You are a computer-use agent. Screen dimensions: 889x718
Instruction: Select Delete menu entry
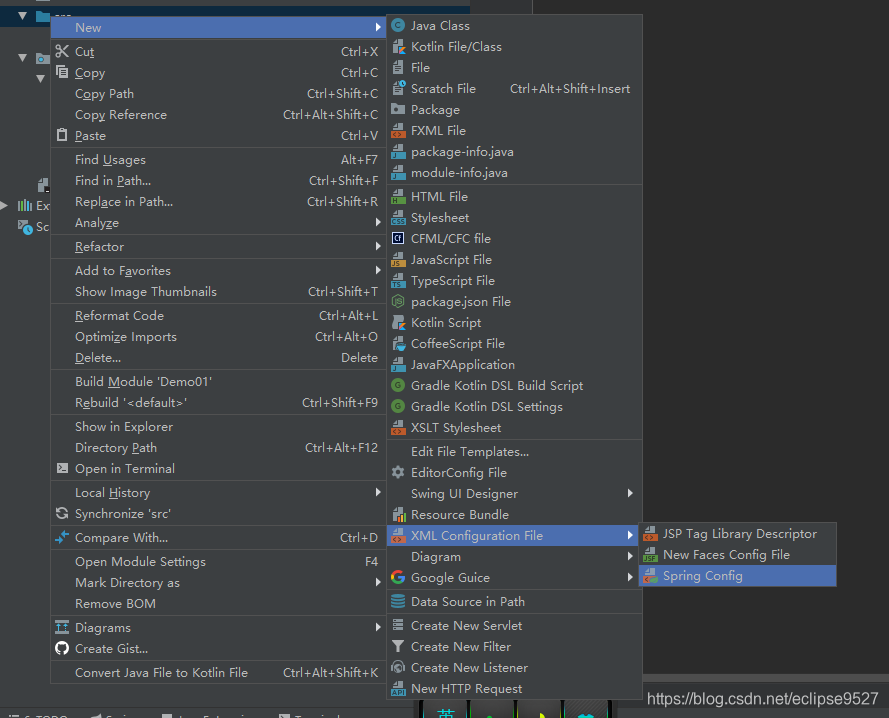click(x=218, y=357)
